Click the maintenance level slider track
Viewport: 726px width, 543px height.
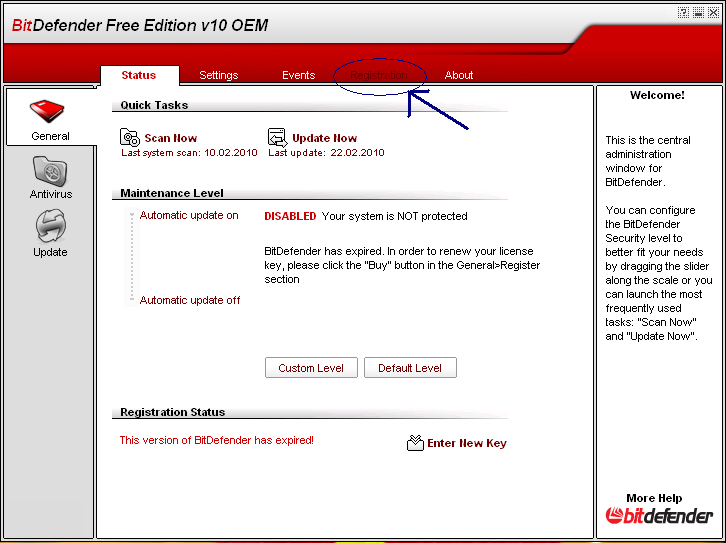tap(132, 257)
